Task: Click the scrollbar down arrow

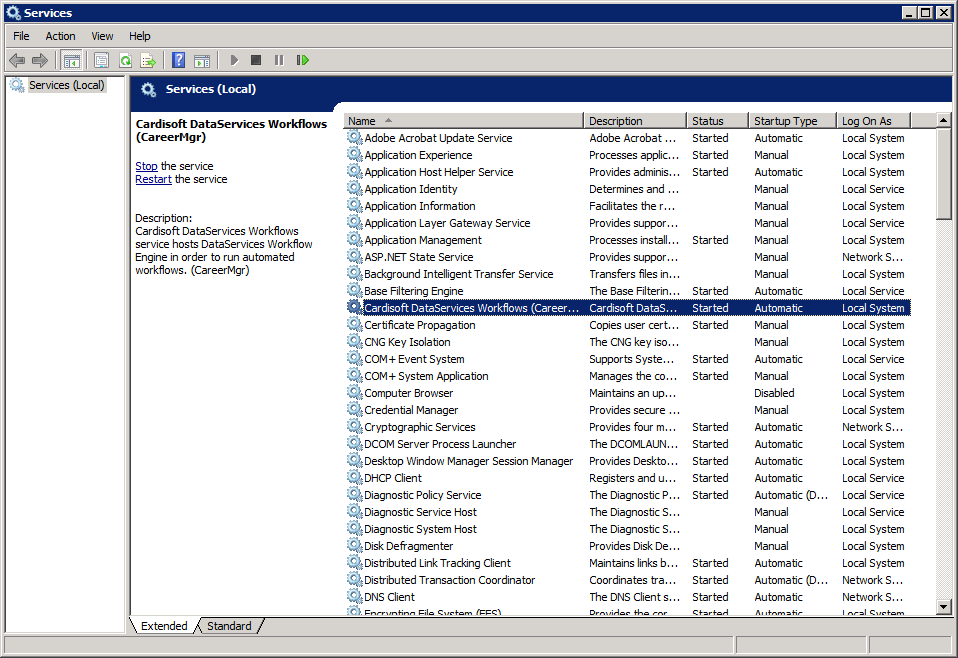Action: (943, 607)
